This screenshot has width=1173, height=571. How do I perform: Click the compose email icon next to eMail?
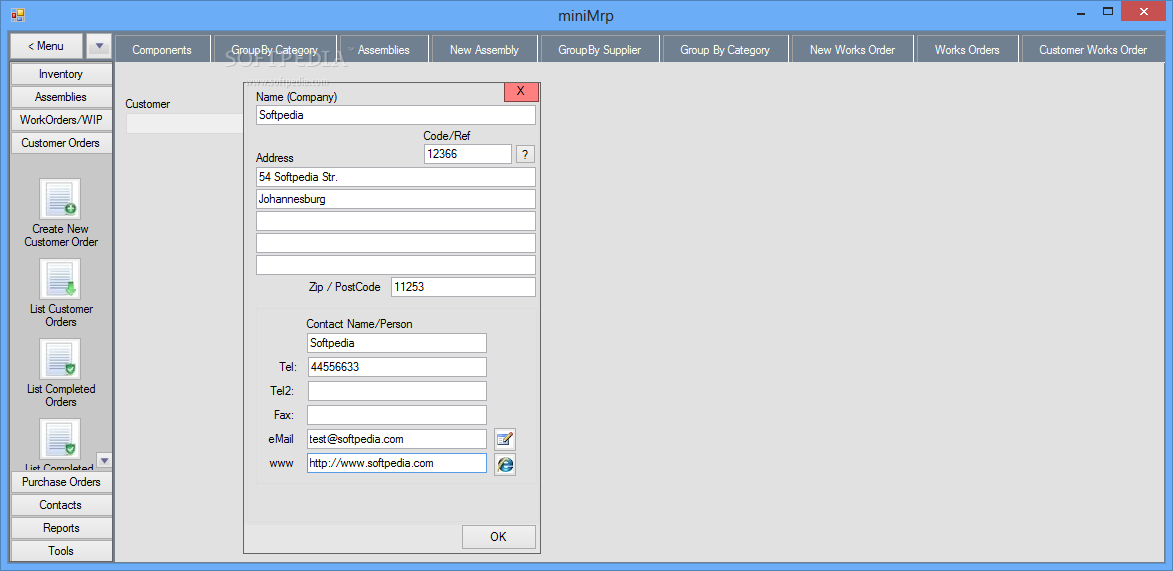tap(505, 439)
